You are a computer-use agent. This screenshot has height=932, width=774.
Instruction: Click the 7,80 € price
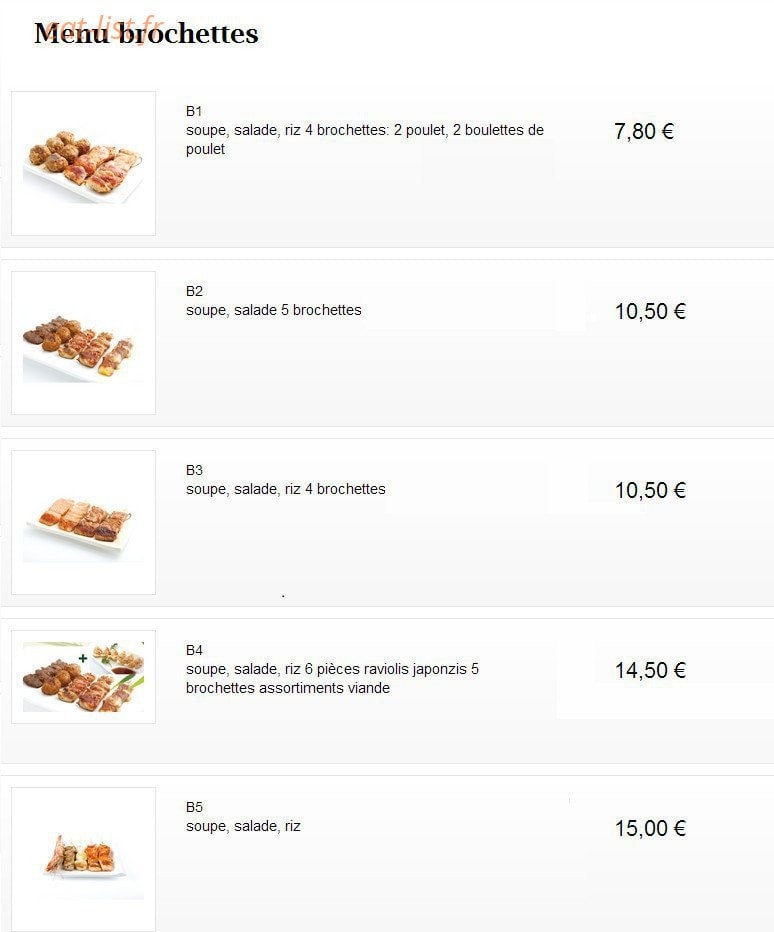pyautogui.click(x=644, y=131)
